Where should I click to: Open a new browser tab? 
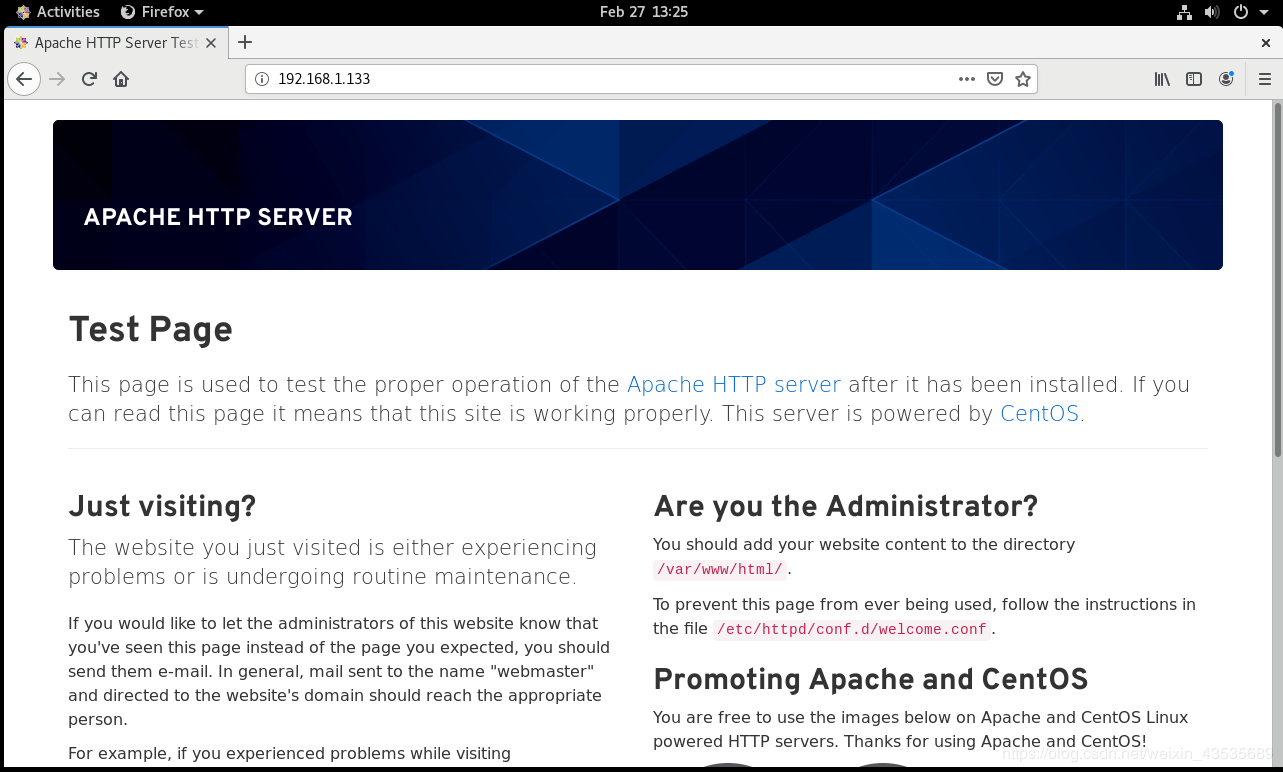[245, 42]
